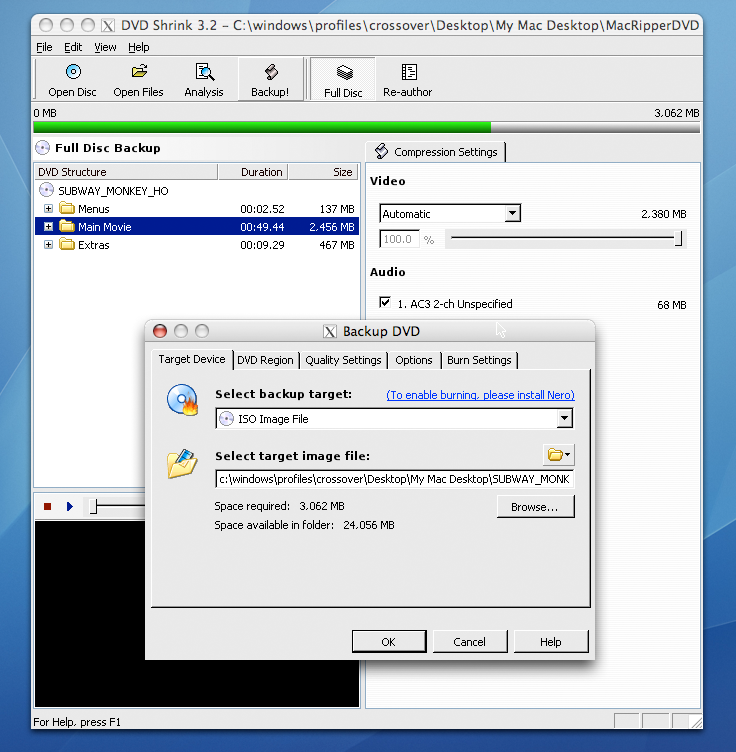Image resolution: width=736 pixels, height=752 pixels.
Task: Click the Compression Settings tab icon
Action: click(x=382, y=151)
